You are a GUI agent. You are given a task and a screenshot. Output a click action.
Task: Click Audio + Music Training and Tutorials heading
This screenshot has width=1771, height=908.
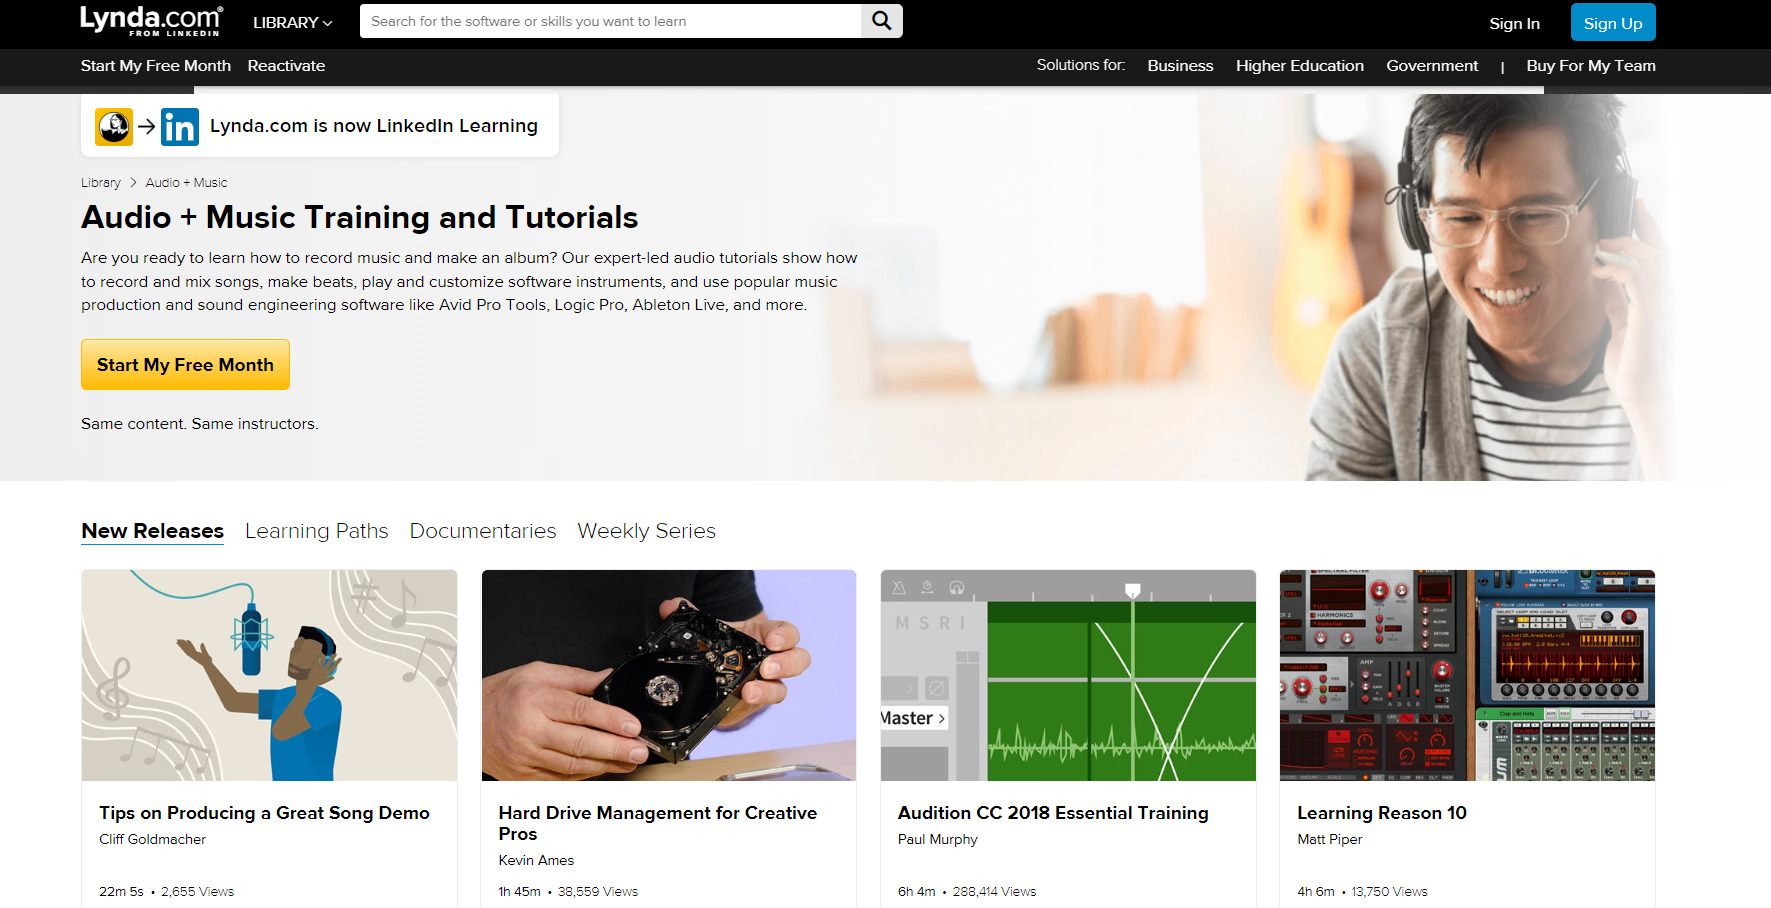360,217
